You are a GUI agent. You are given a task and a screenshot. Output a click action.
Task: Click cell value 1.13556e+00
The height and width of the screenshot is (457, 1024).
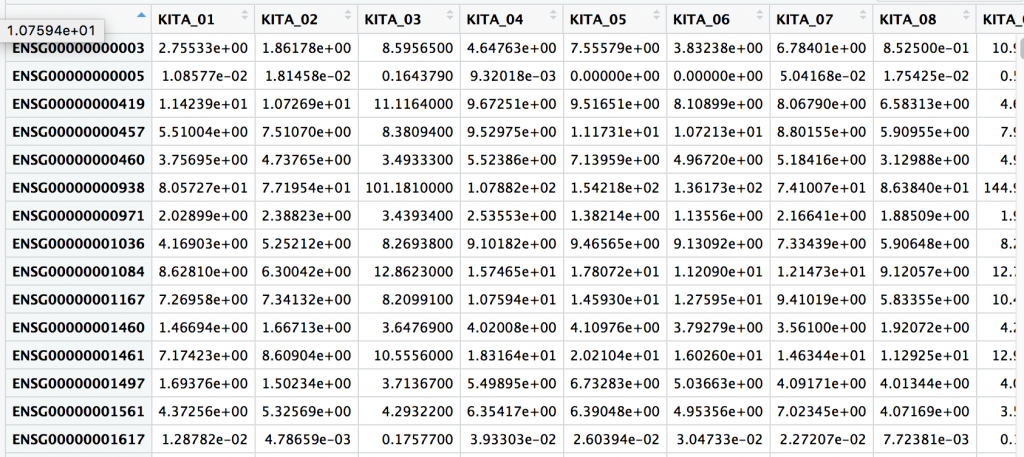click(x=718, y=215)
